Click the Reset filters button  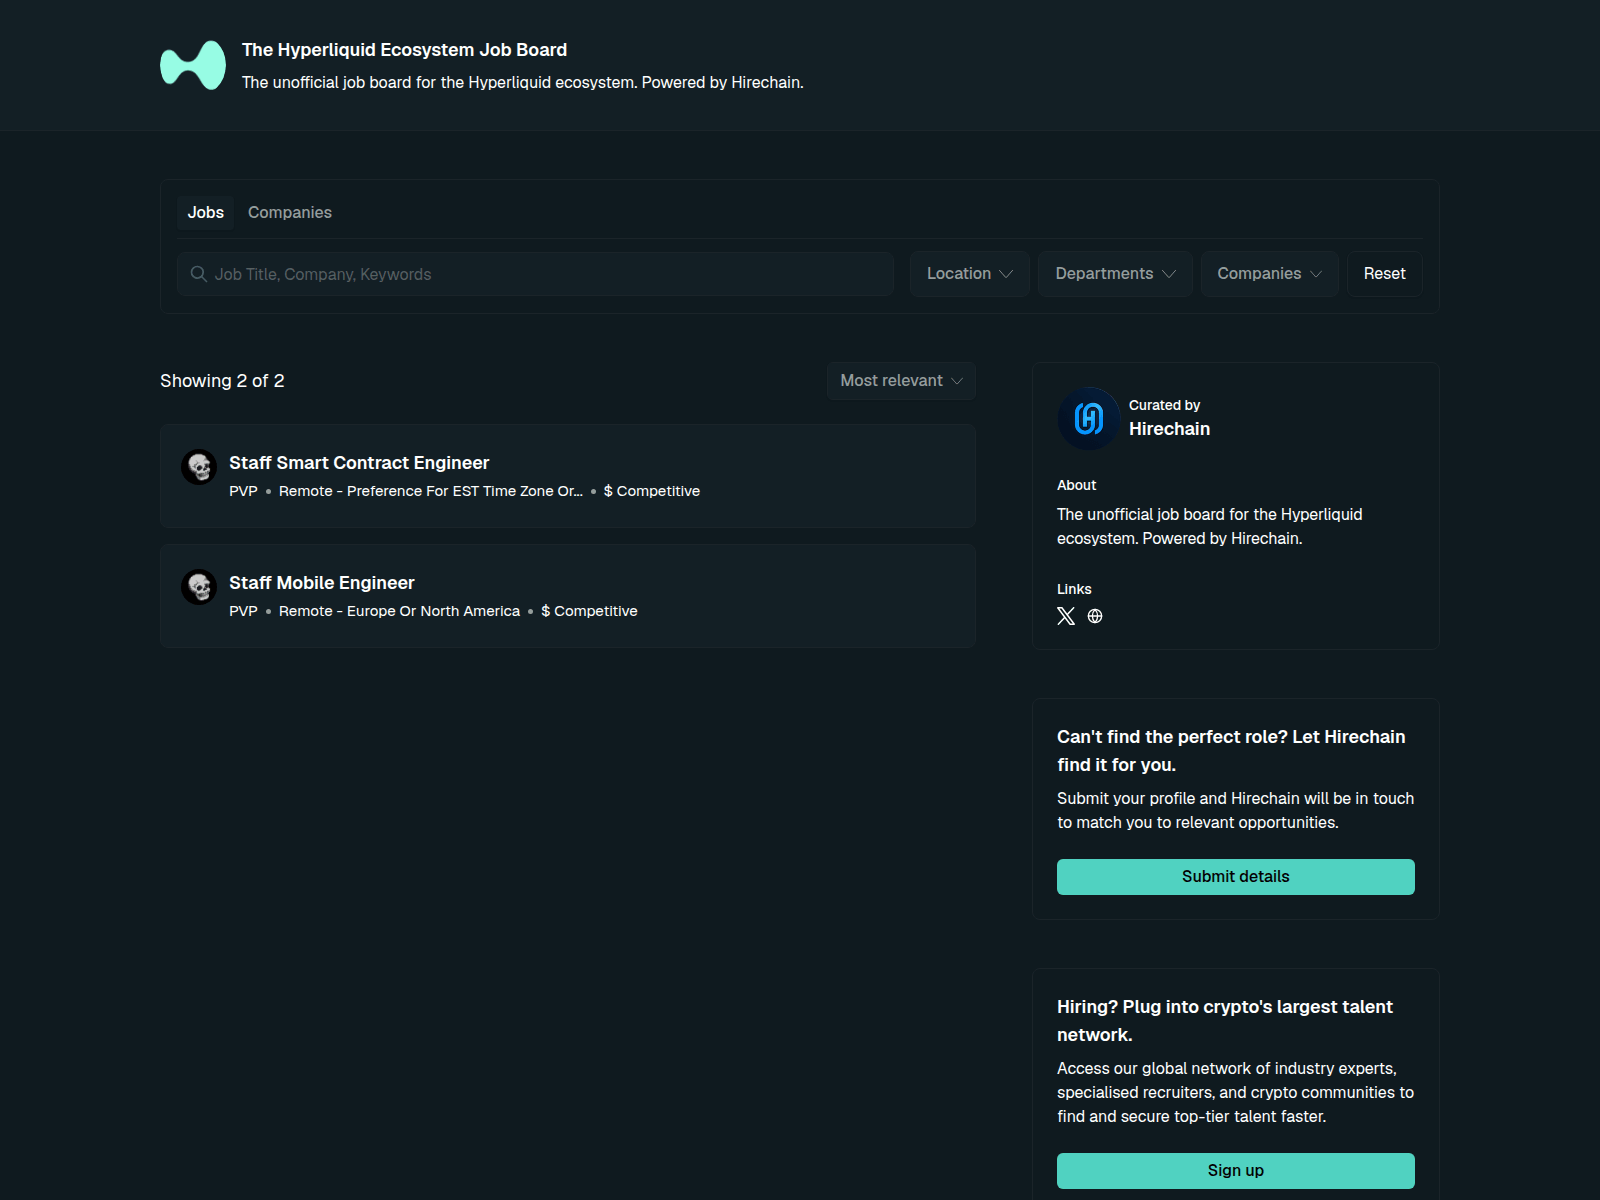coord(1384,273)
